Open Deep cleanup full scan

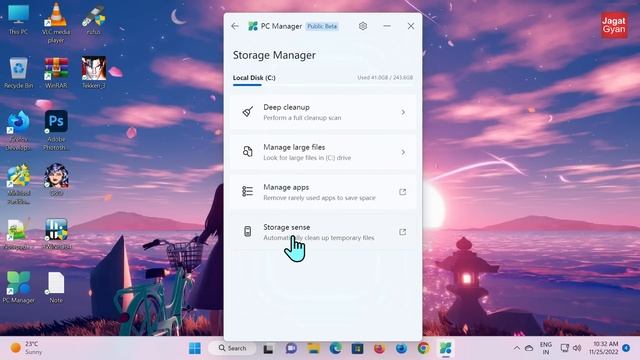(323, 112)
